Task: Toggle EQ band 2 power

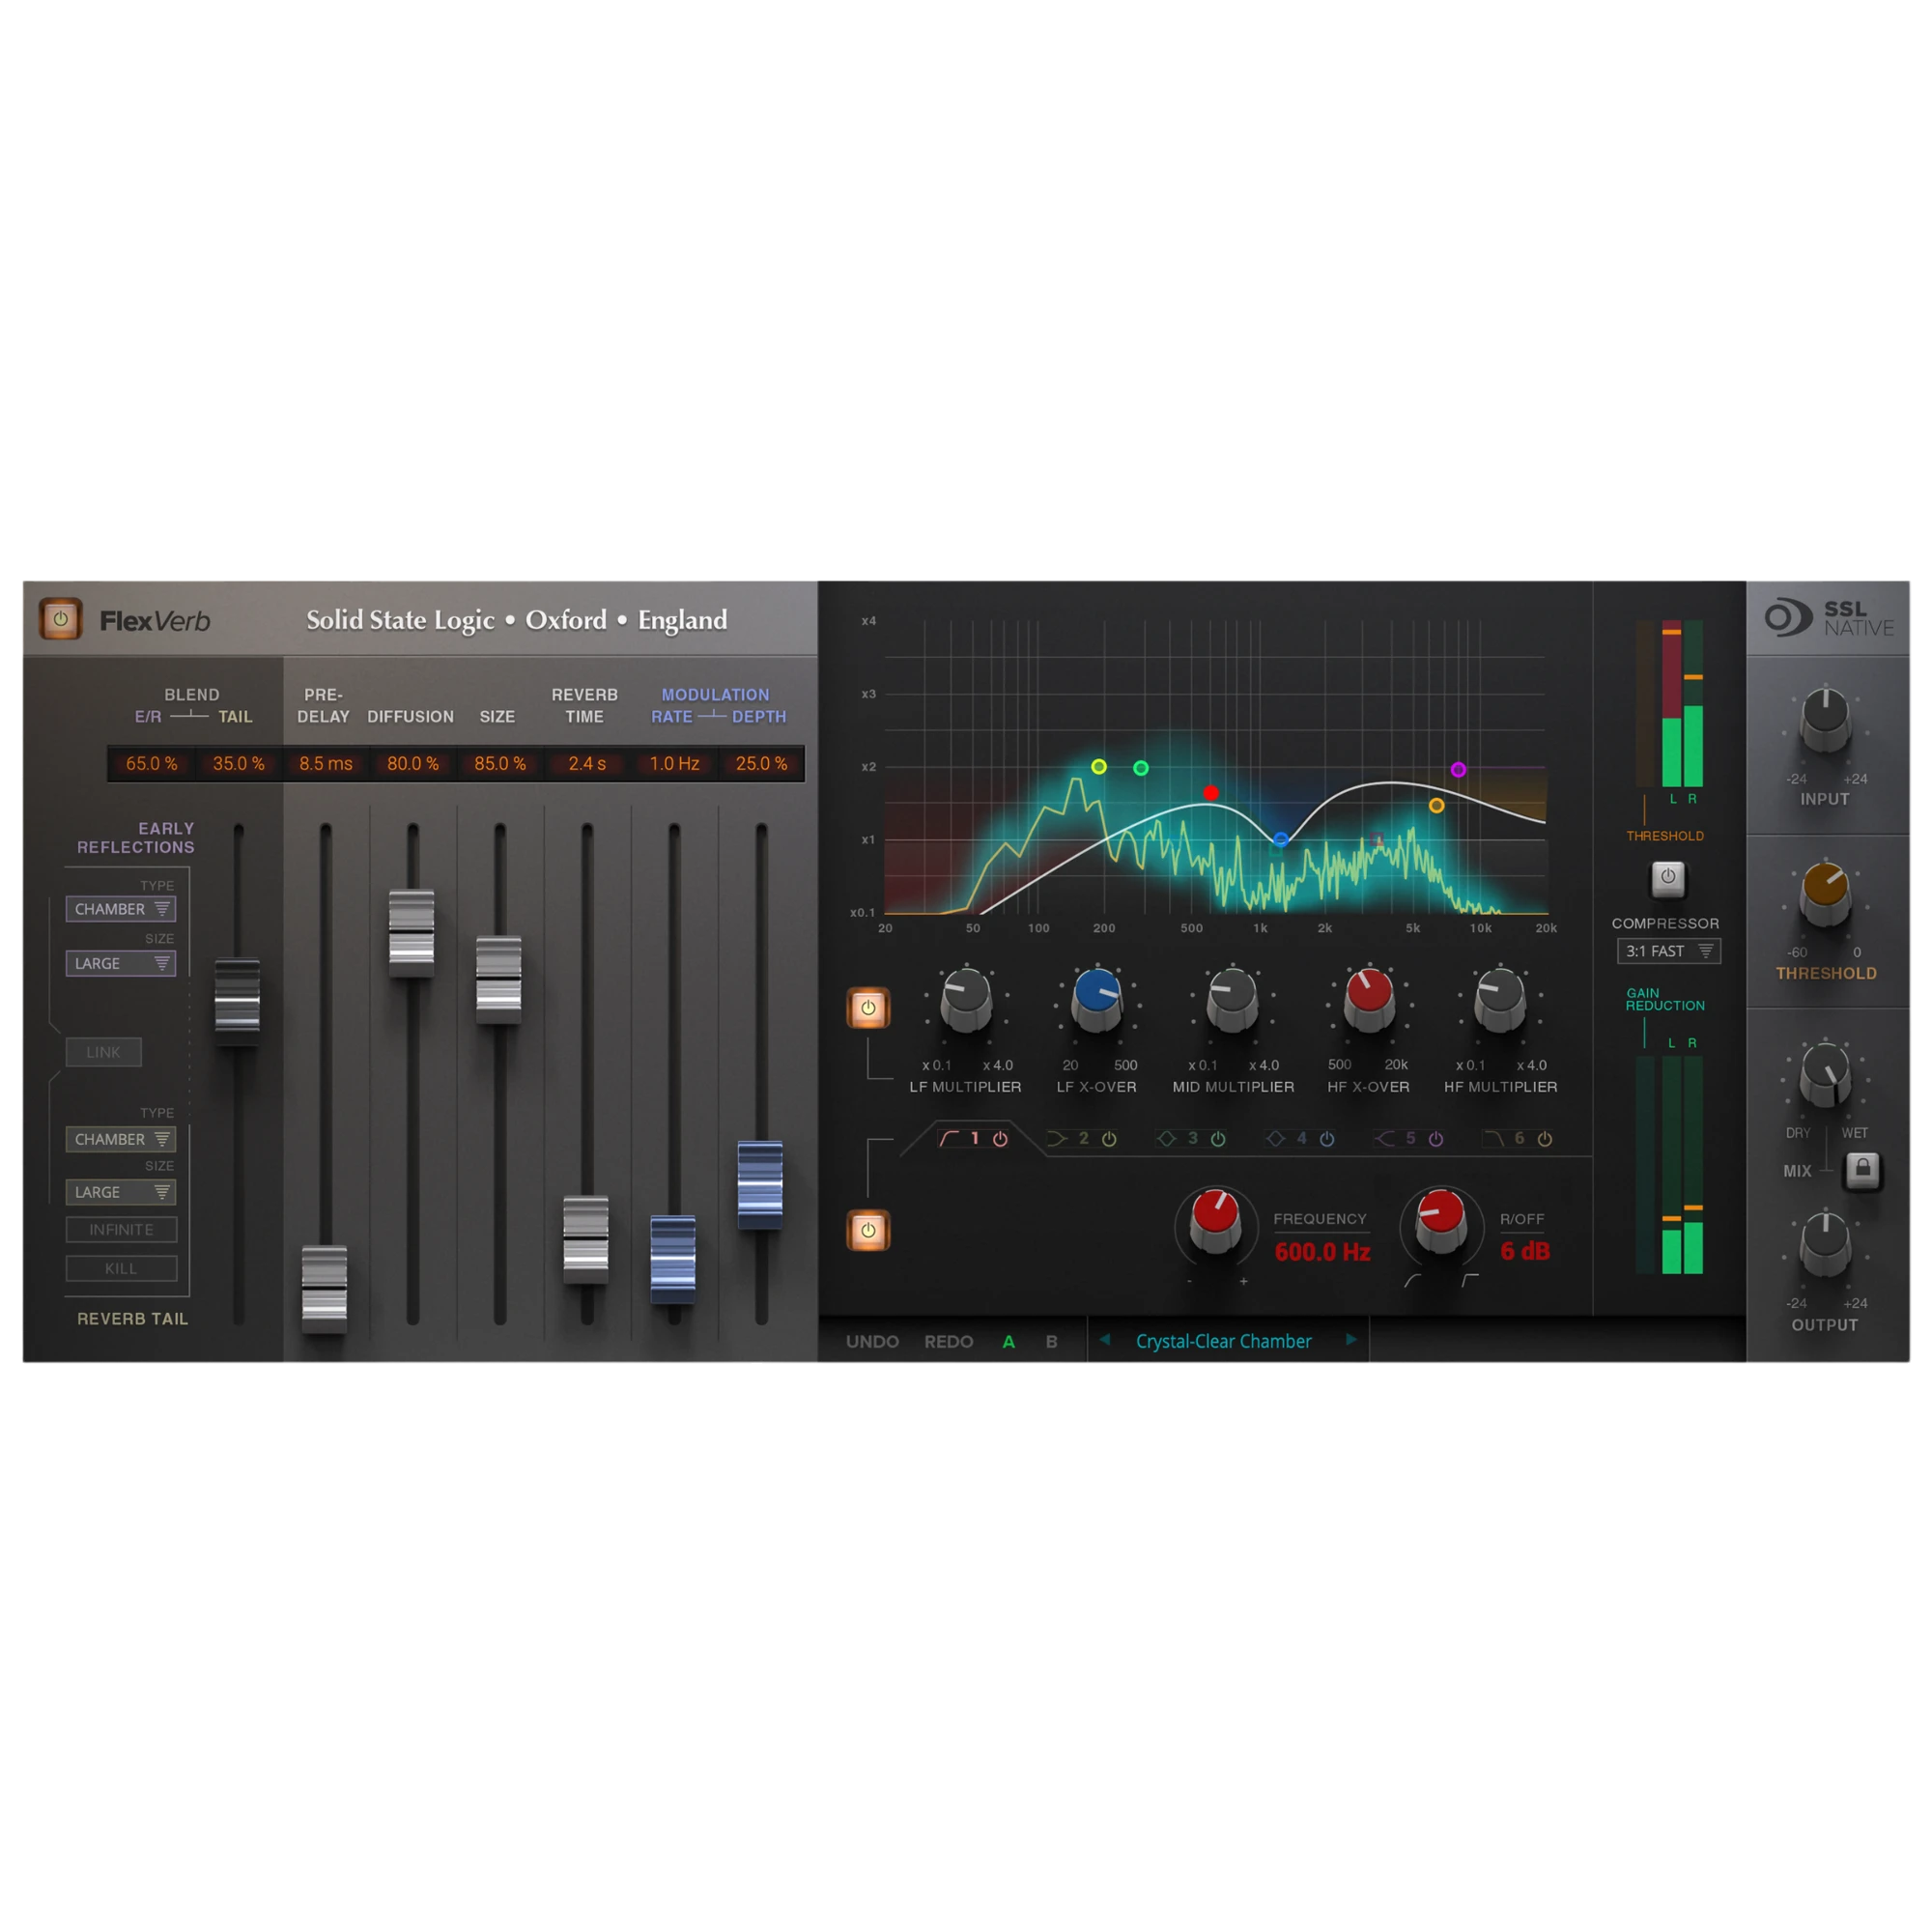Action: coord(1109,1139)
